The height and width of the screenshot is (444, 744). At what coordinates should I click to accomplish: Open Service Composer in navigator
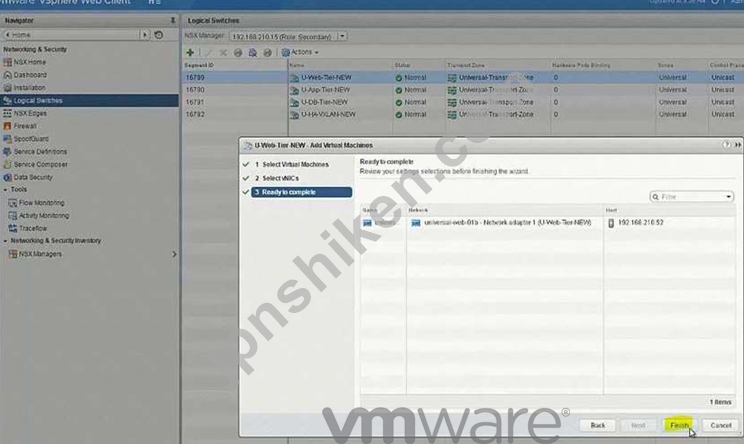point(40,165)
